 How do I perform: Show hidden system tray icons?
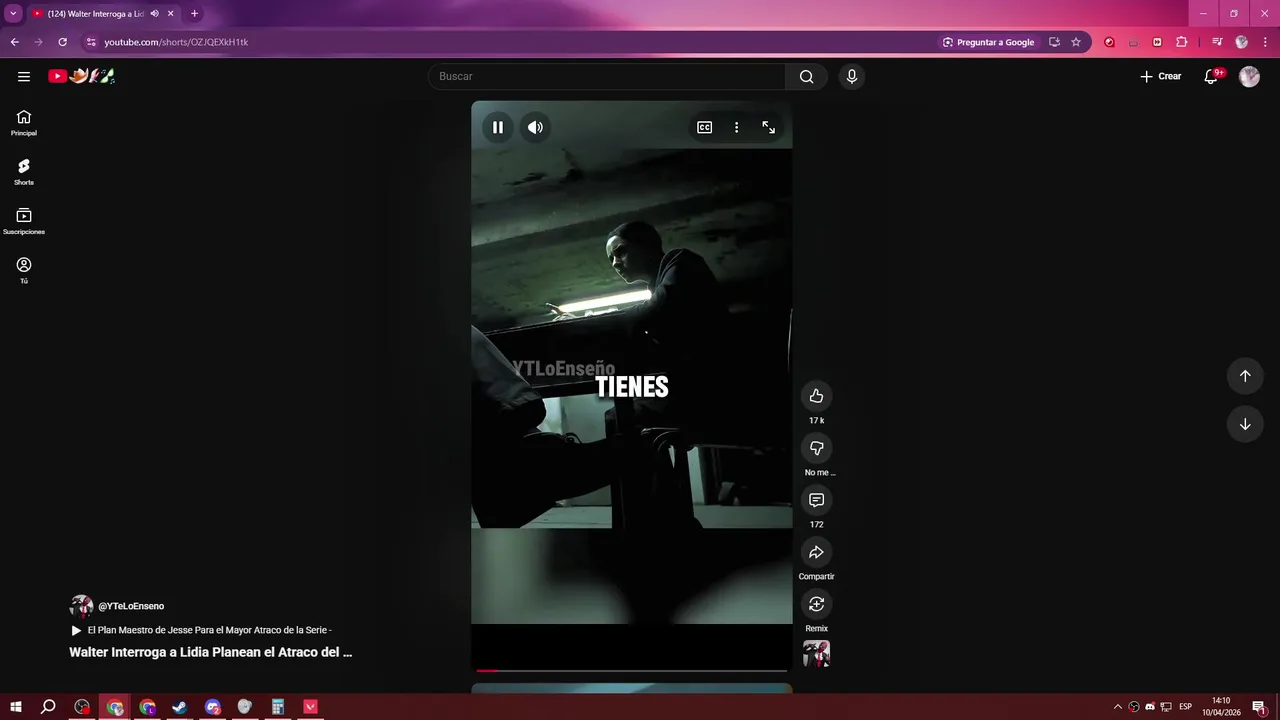(x=1118, y=707)
